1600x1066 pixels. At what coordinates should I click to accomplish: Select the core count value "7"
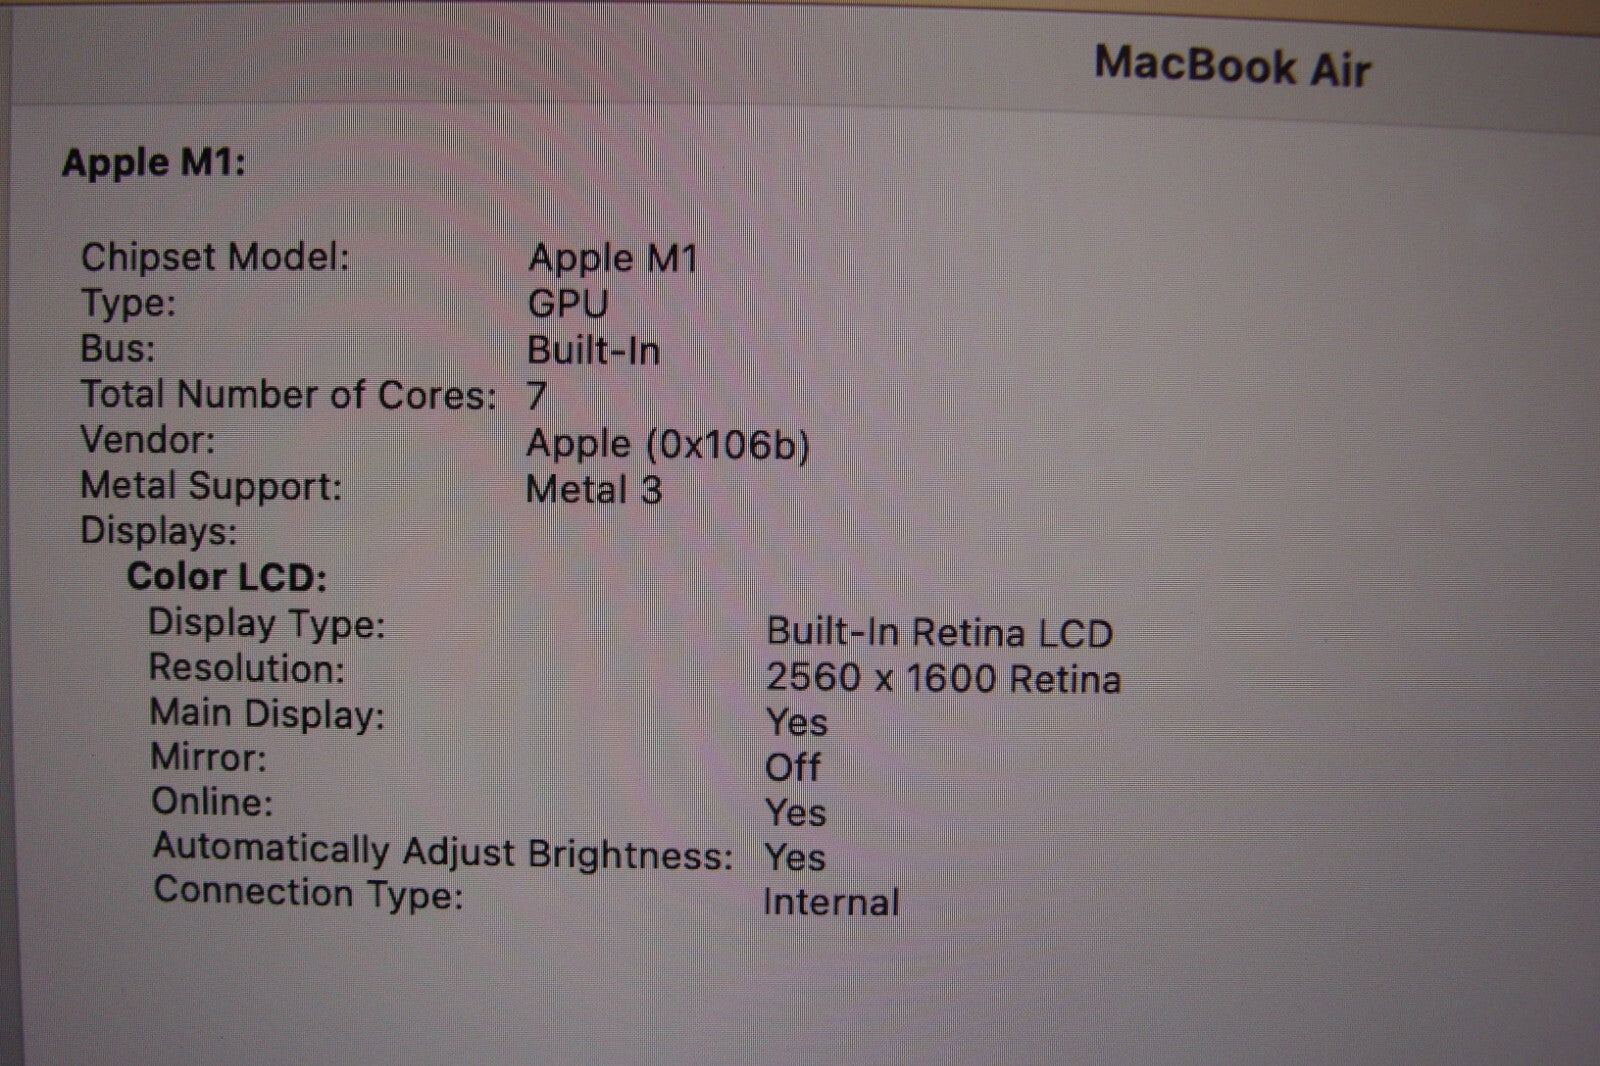click(537, 396)
